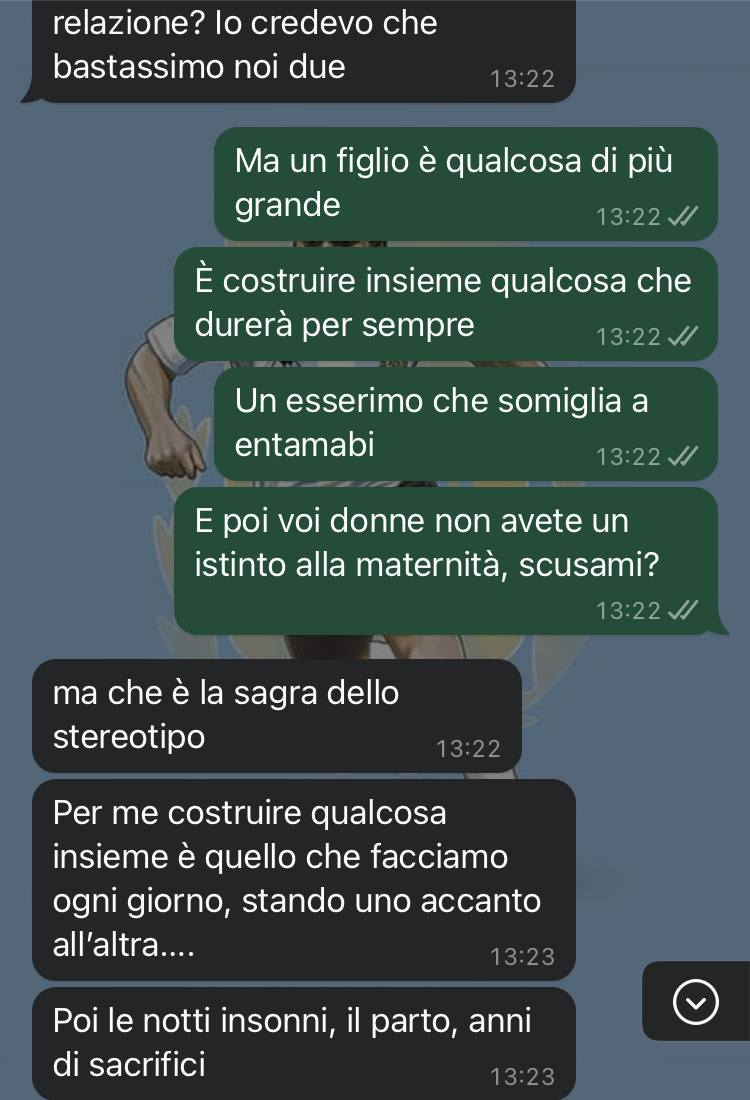Tap the 'Per me costruire qualcosa insieme' message
Viewport: 750px width, 1100px height.
[304, 880]
